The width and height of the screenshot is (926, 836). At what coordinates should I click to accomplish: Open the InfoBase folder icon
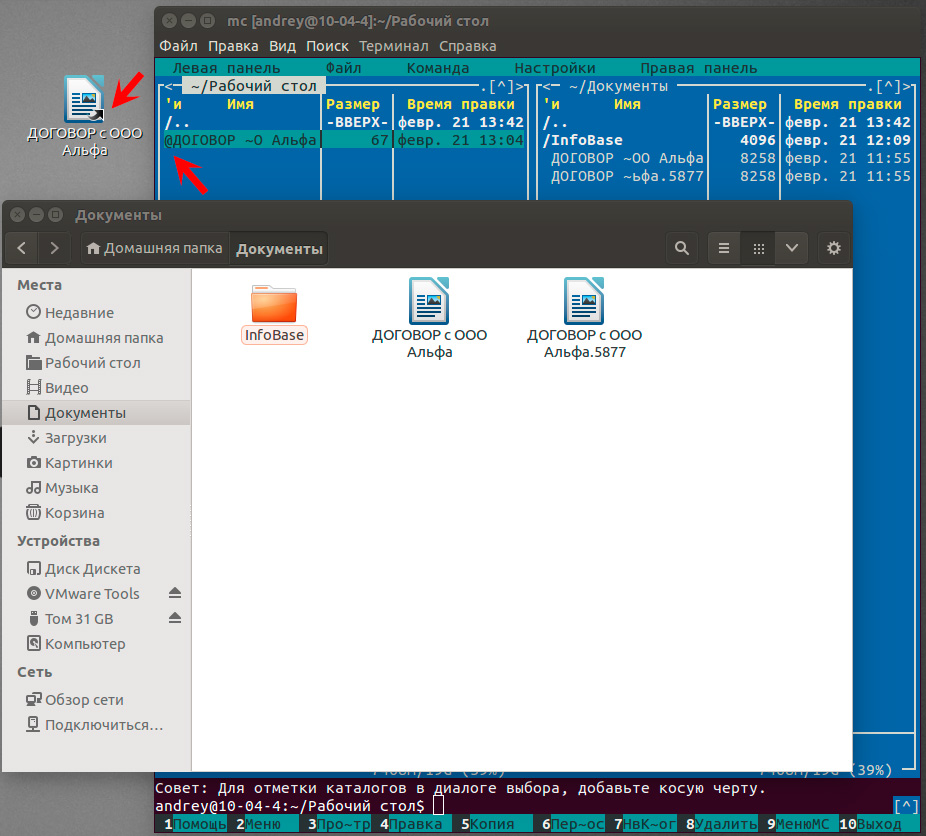[274, 303]
